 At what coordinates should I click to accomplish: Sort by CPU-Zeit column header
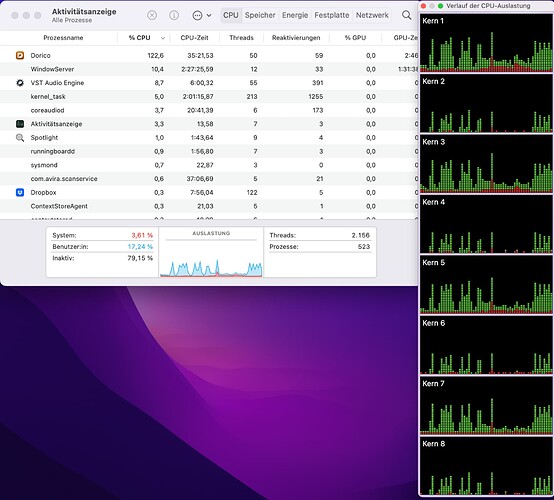coord(194,37)
